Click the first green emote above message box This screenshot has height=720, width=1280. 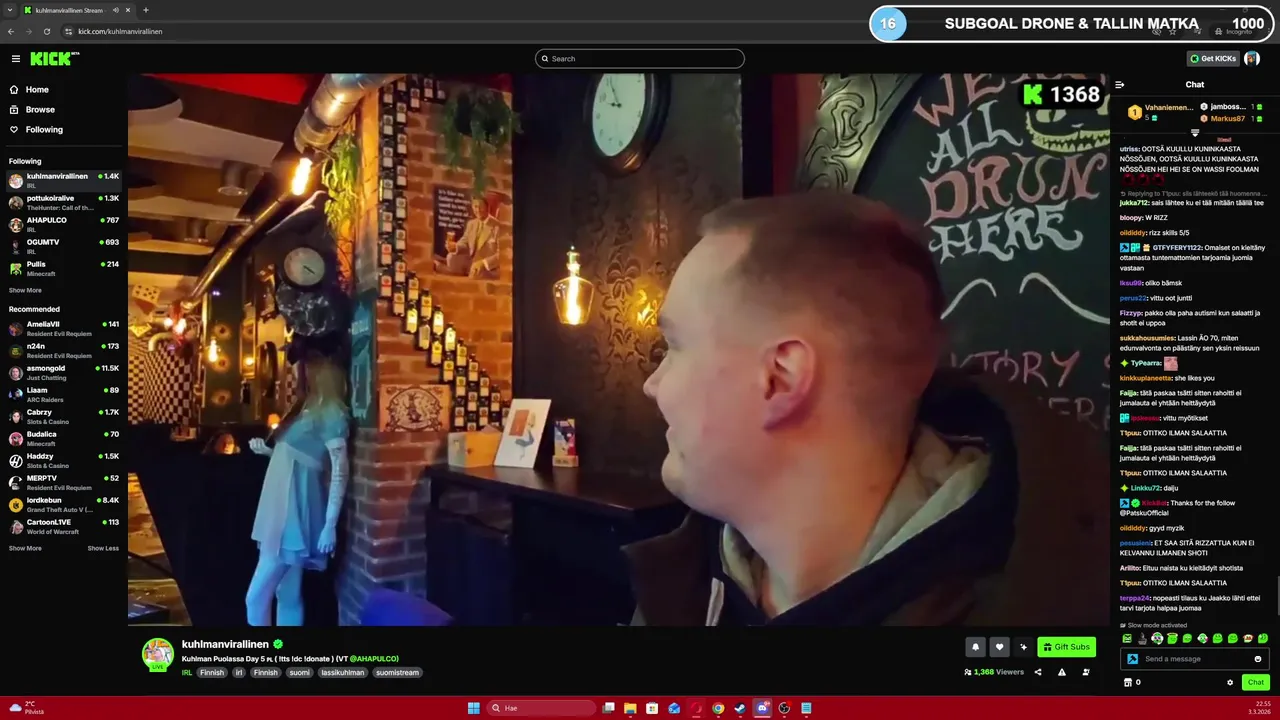[1127, 638]
